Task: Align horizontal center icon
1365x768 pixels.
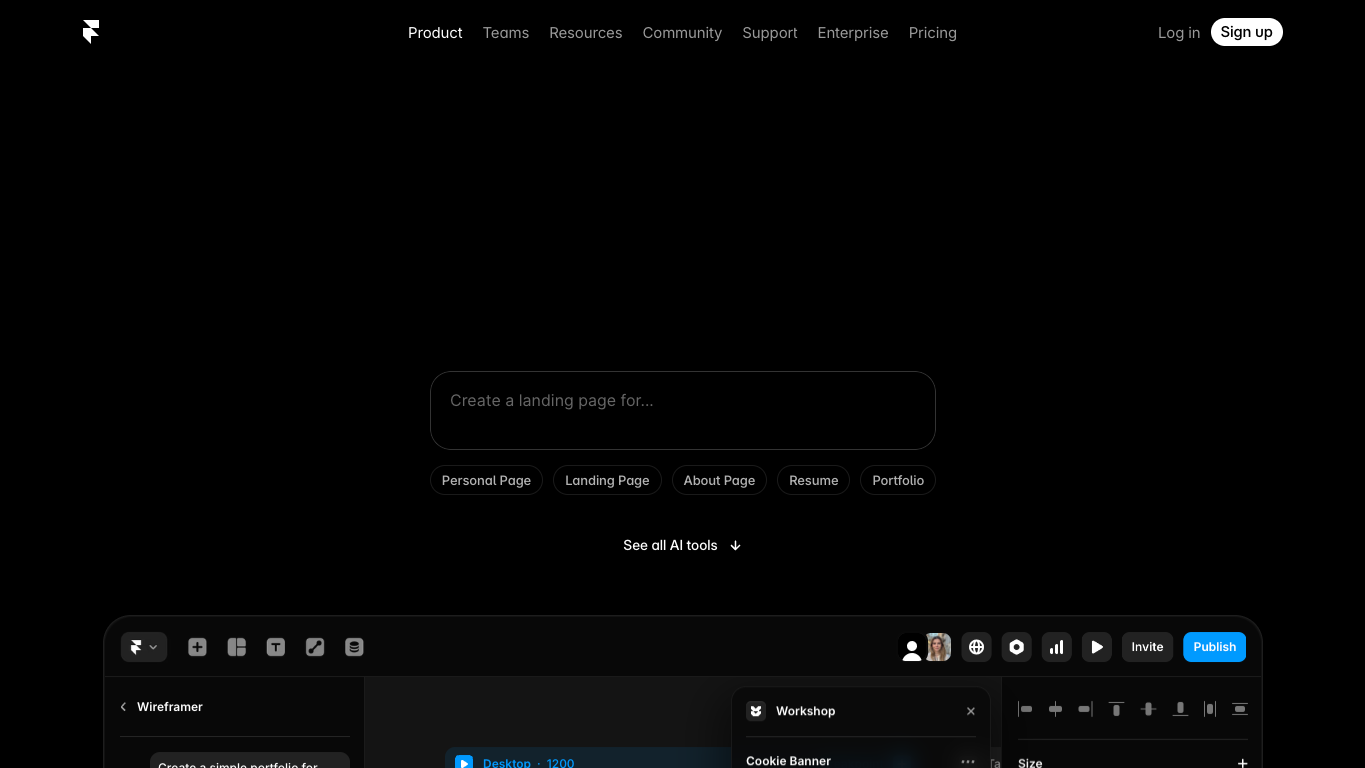Action: (1055, 709)
